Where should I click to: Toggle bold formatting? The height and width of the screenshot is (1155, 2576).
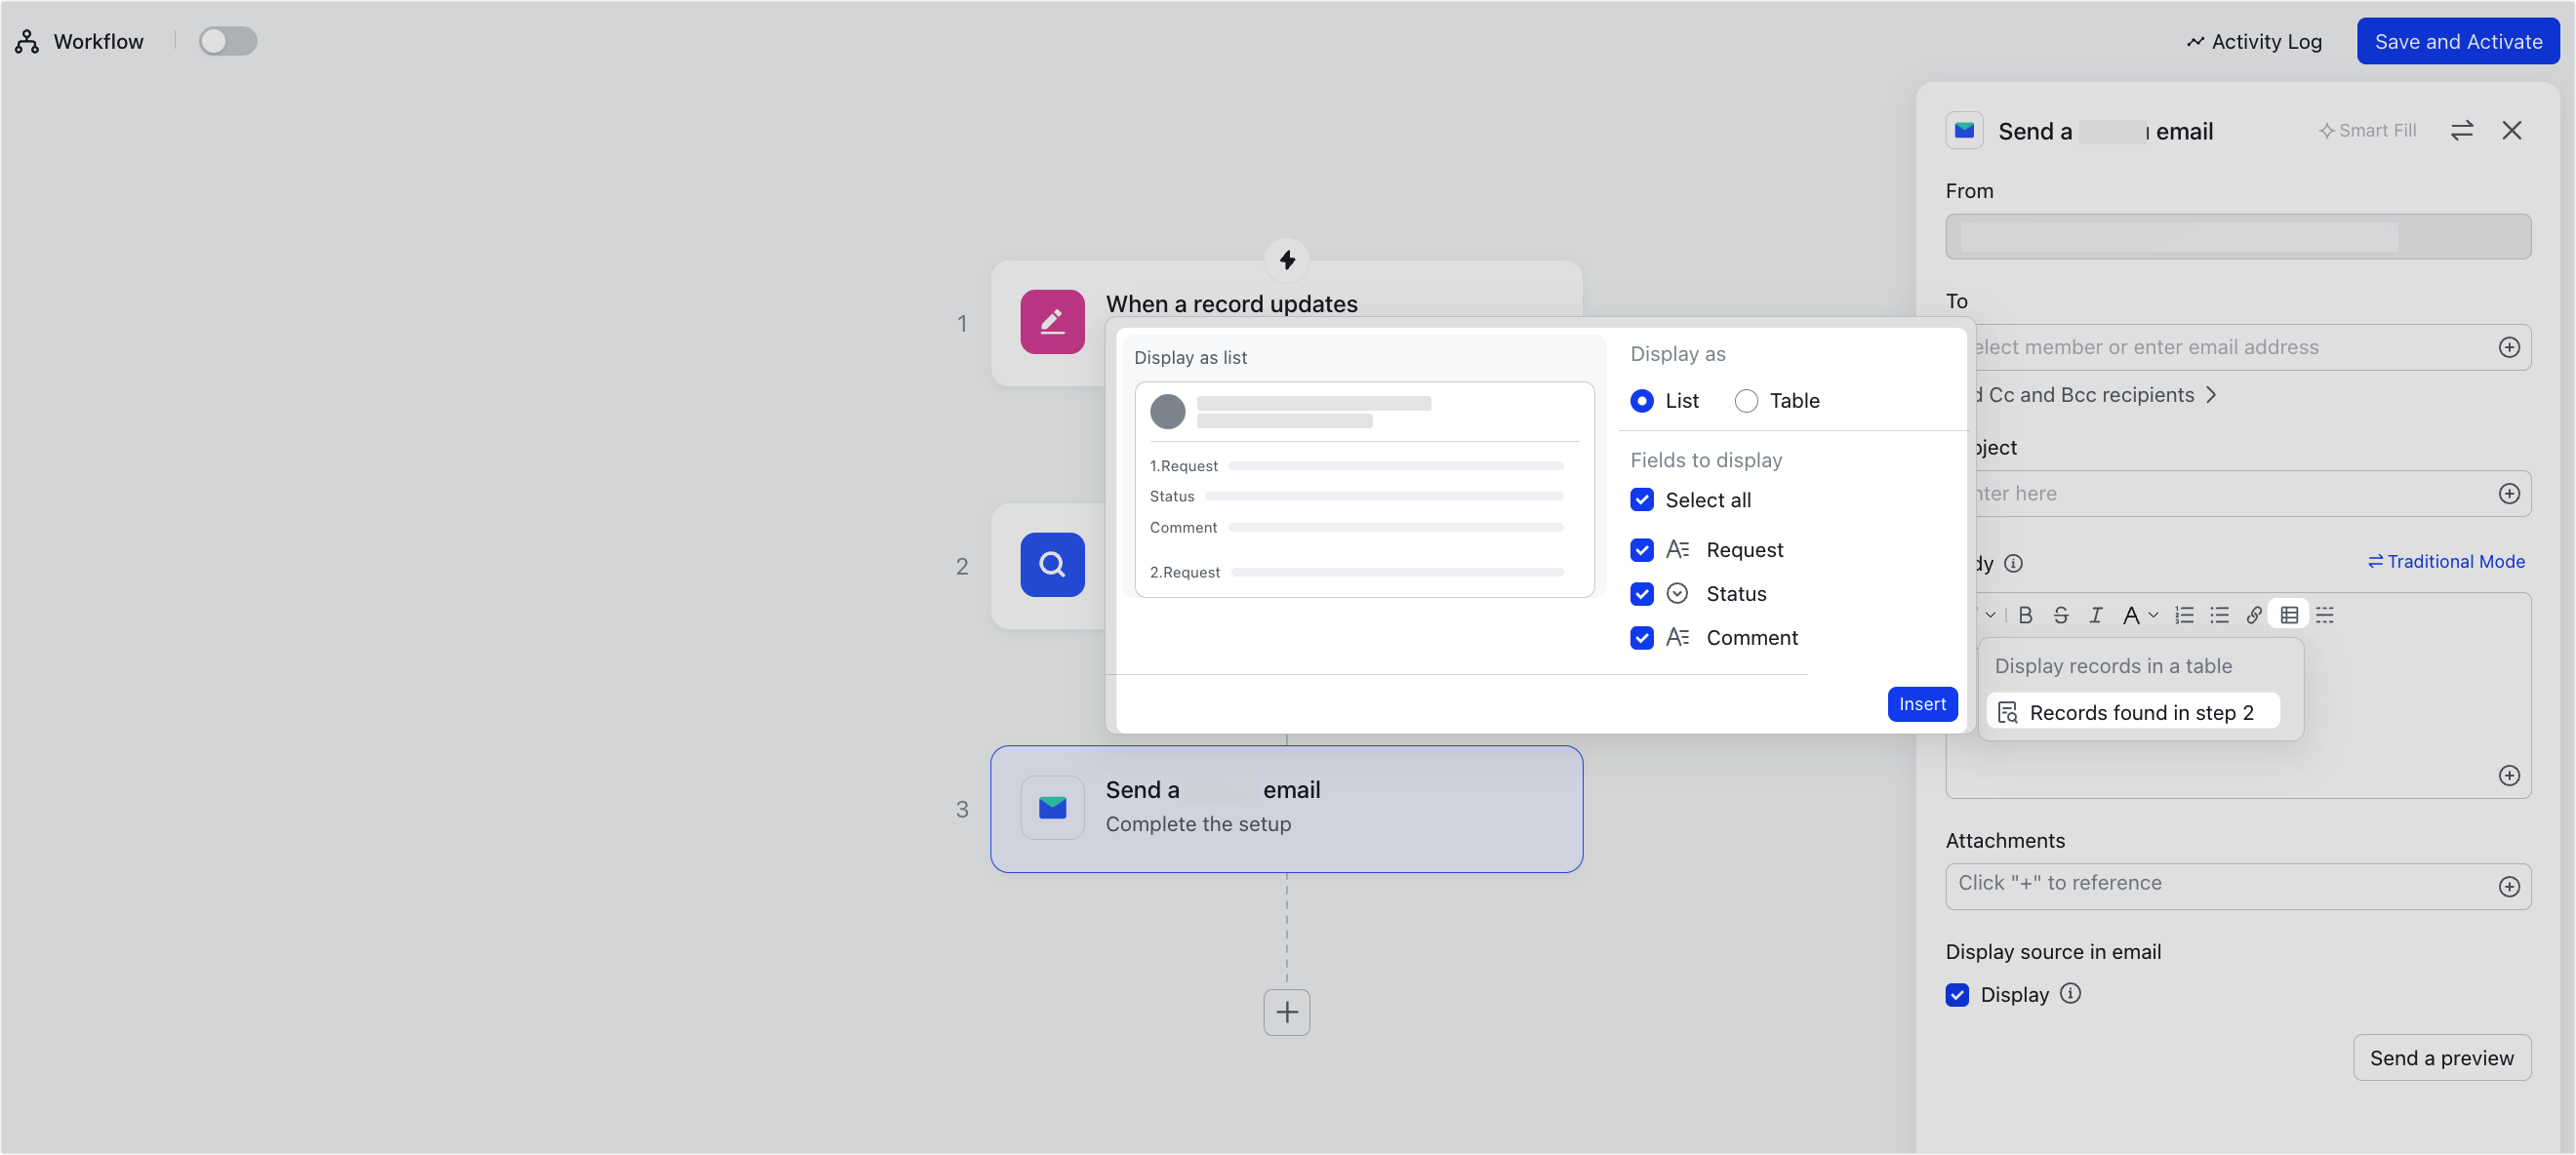(x=2025, y=615)
